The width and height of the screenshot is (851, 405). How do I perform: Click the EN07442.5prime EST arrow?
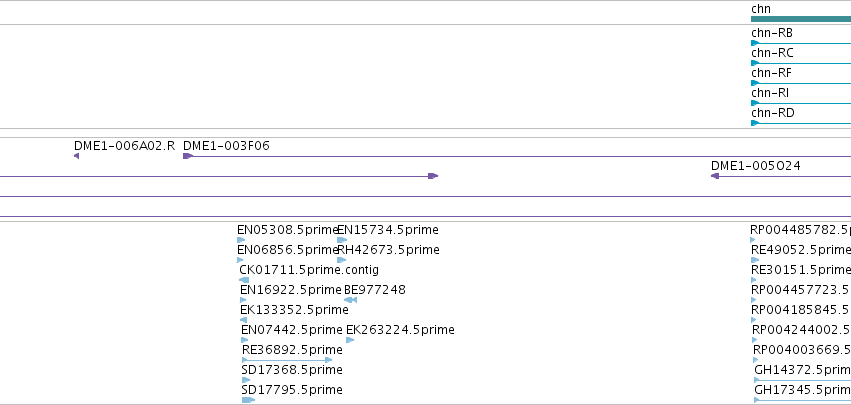coord(245,340)
